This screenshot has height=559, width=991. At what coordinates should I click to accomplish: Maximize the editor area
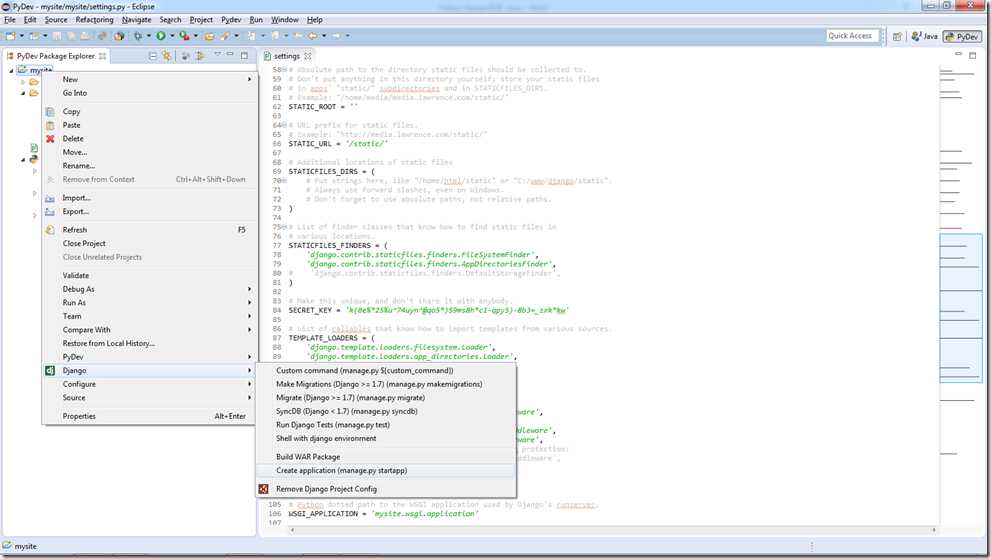pyautogui.click(x=973, y=56)
